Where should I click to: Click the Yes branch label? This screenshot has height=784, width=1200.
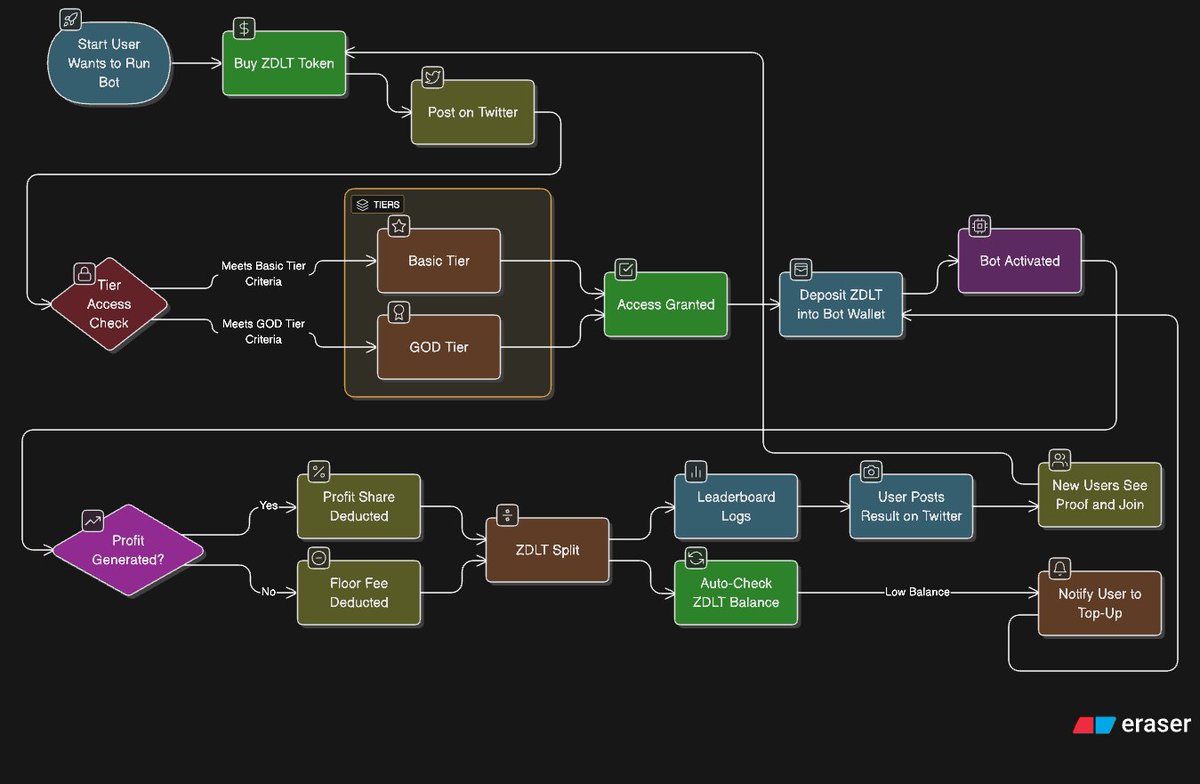(x=269, y=505)
